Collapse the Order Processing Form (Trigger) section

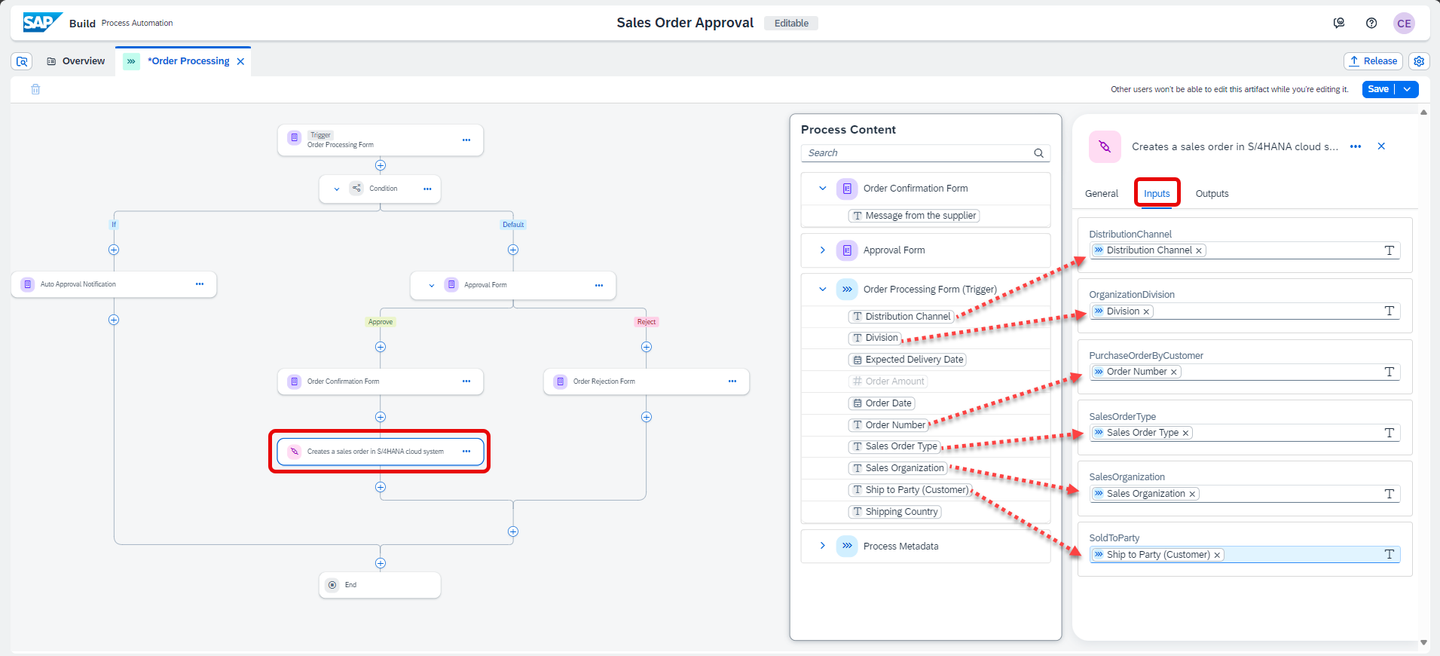[822, 290]
